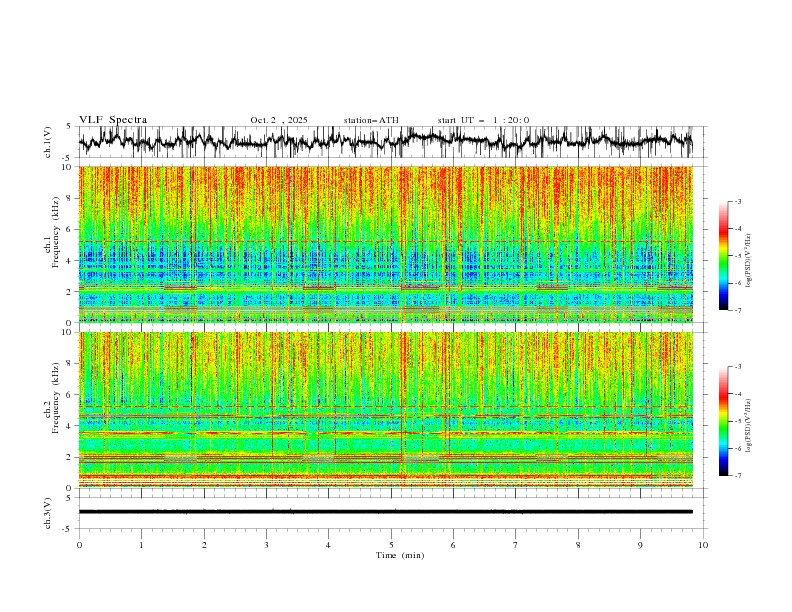Click time axis tick label "3"
Image resolution: width=792 pixels, height=612 pixels.
266,545
